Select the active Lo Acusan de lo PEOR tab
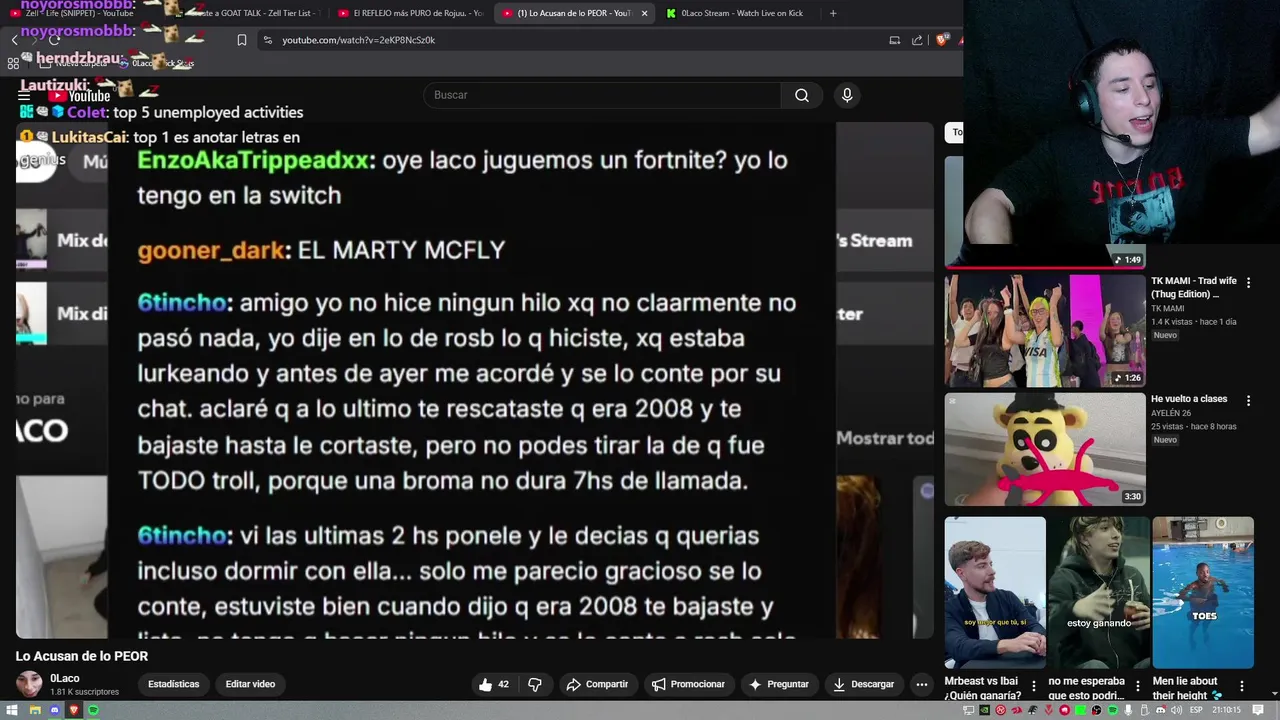The width and height of the screenshot is (1280, 720). (574, 13)
